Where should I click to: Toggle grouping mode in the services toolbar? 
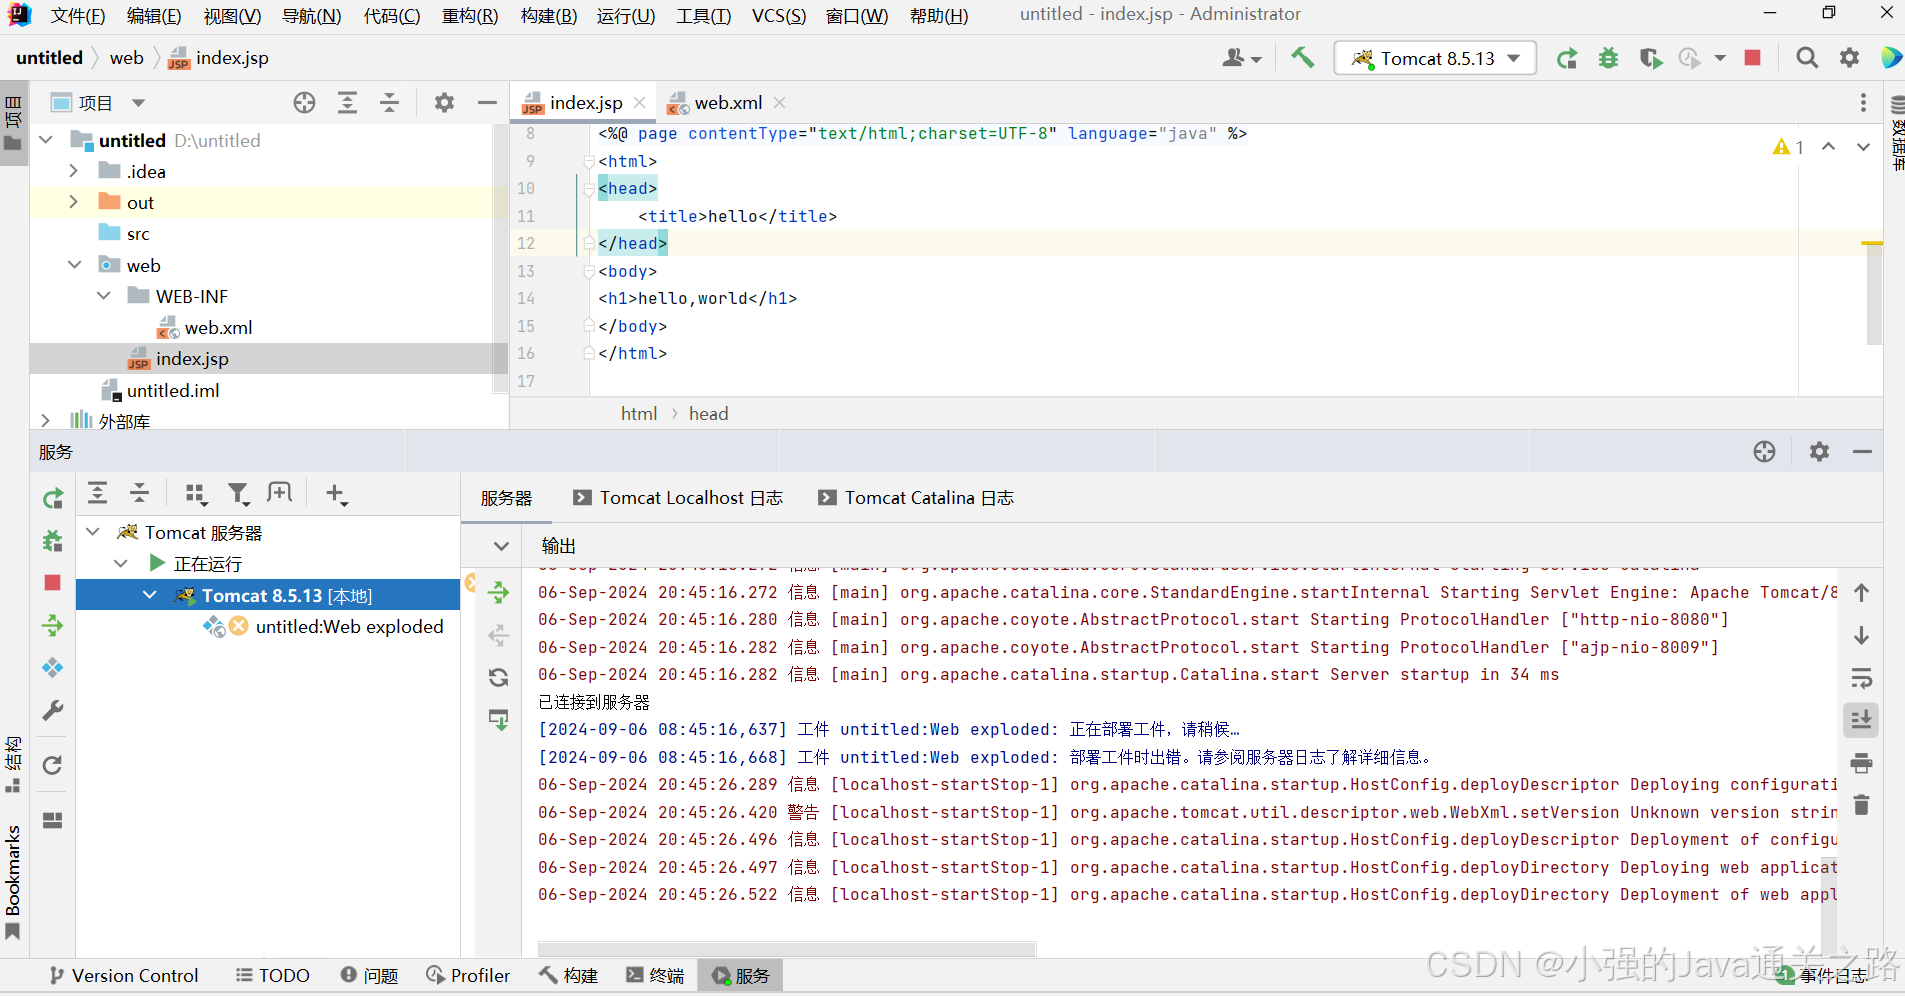[196, 494]
